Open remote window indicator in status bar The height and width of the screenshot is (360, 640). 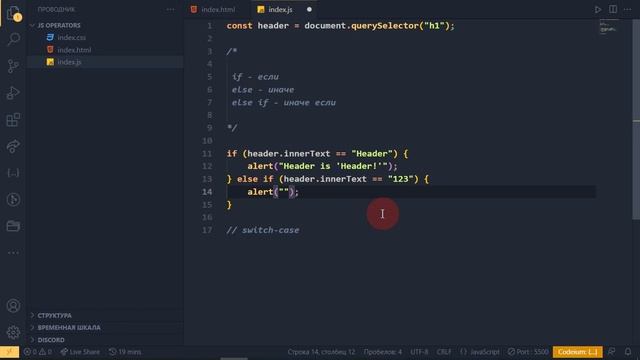coord(9,351)
